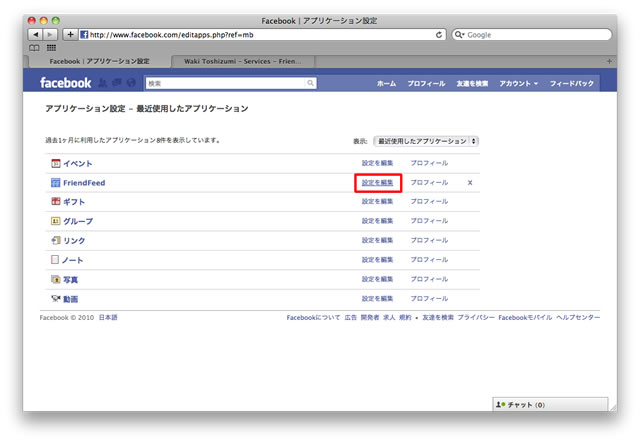Click the 動画 video icon
The width and height of the screenshot is (640, 443).
56,299
